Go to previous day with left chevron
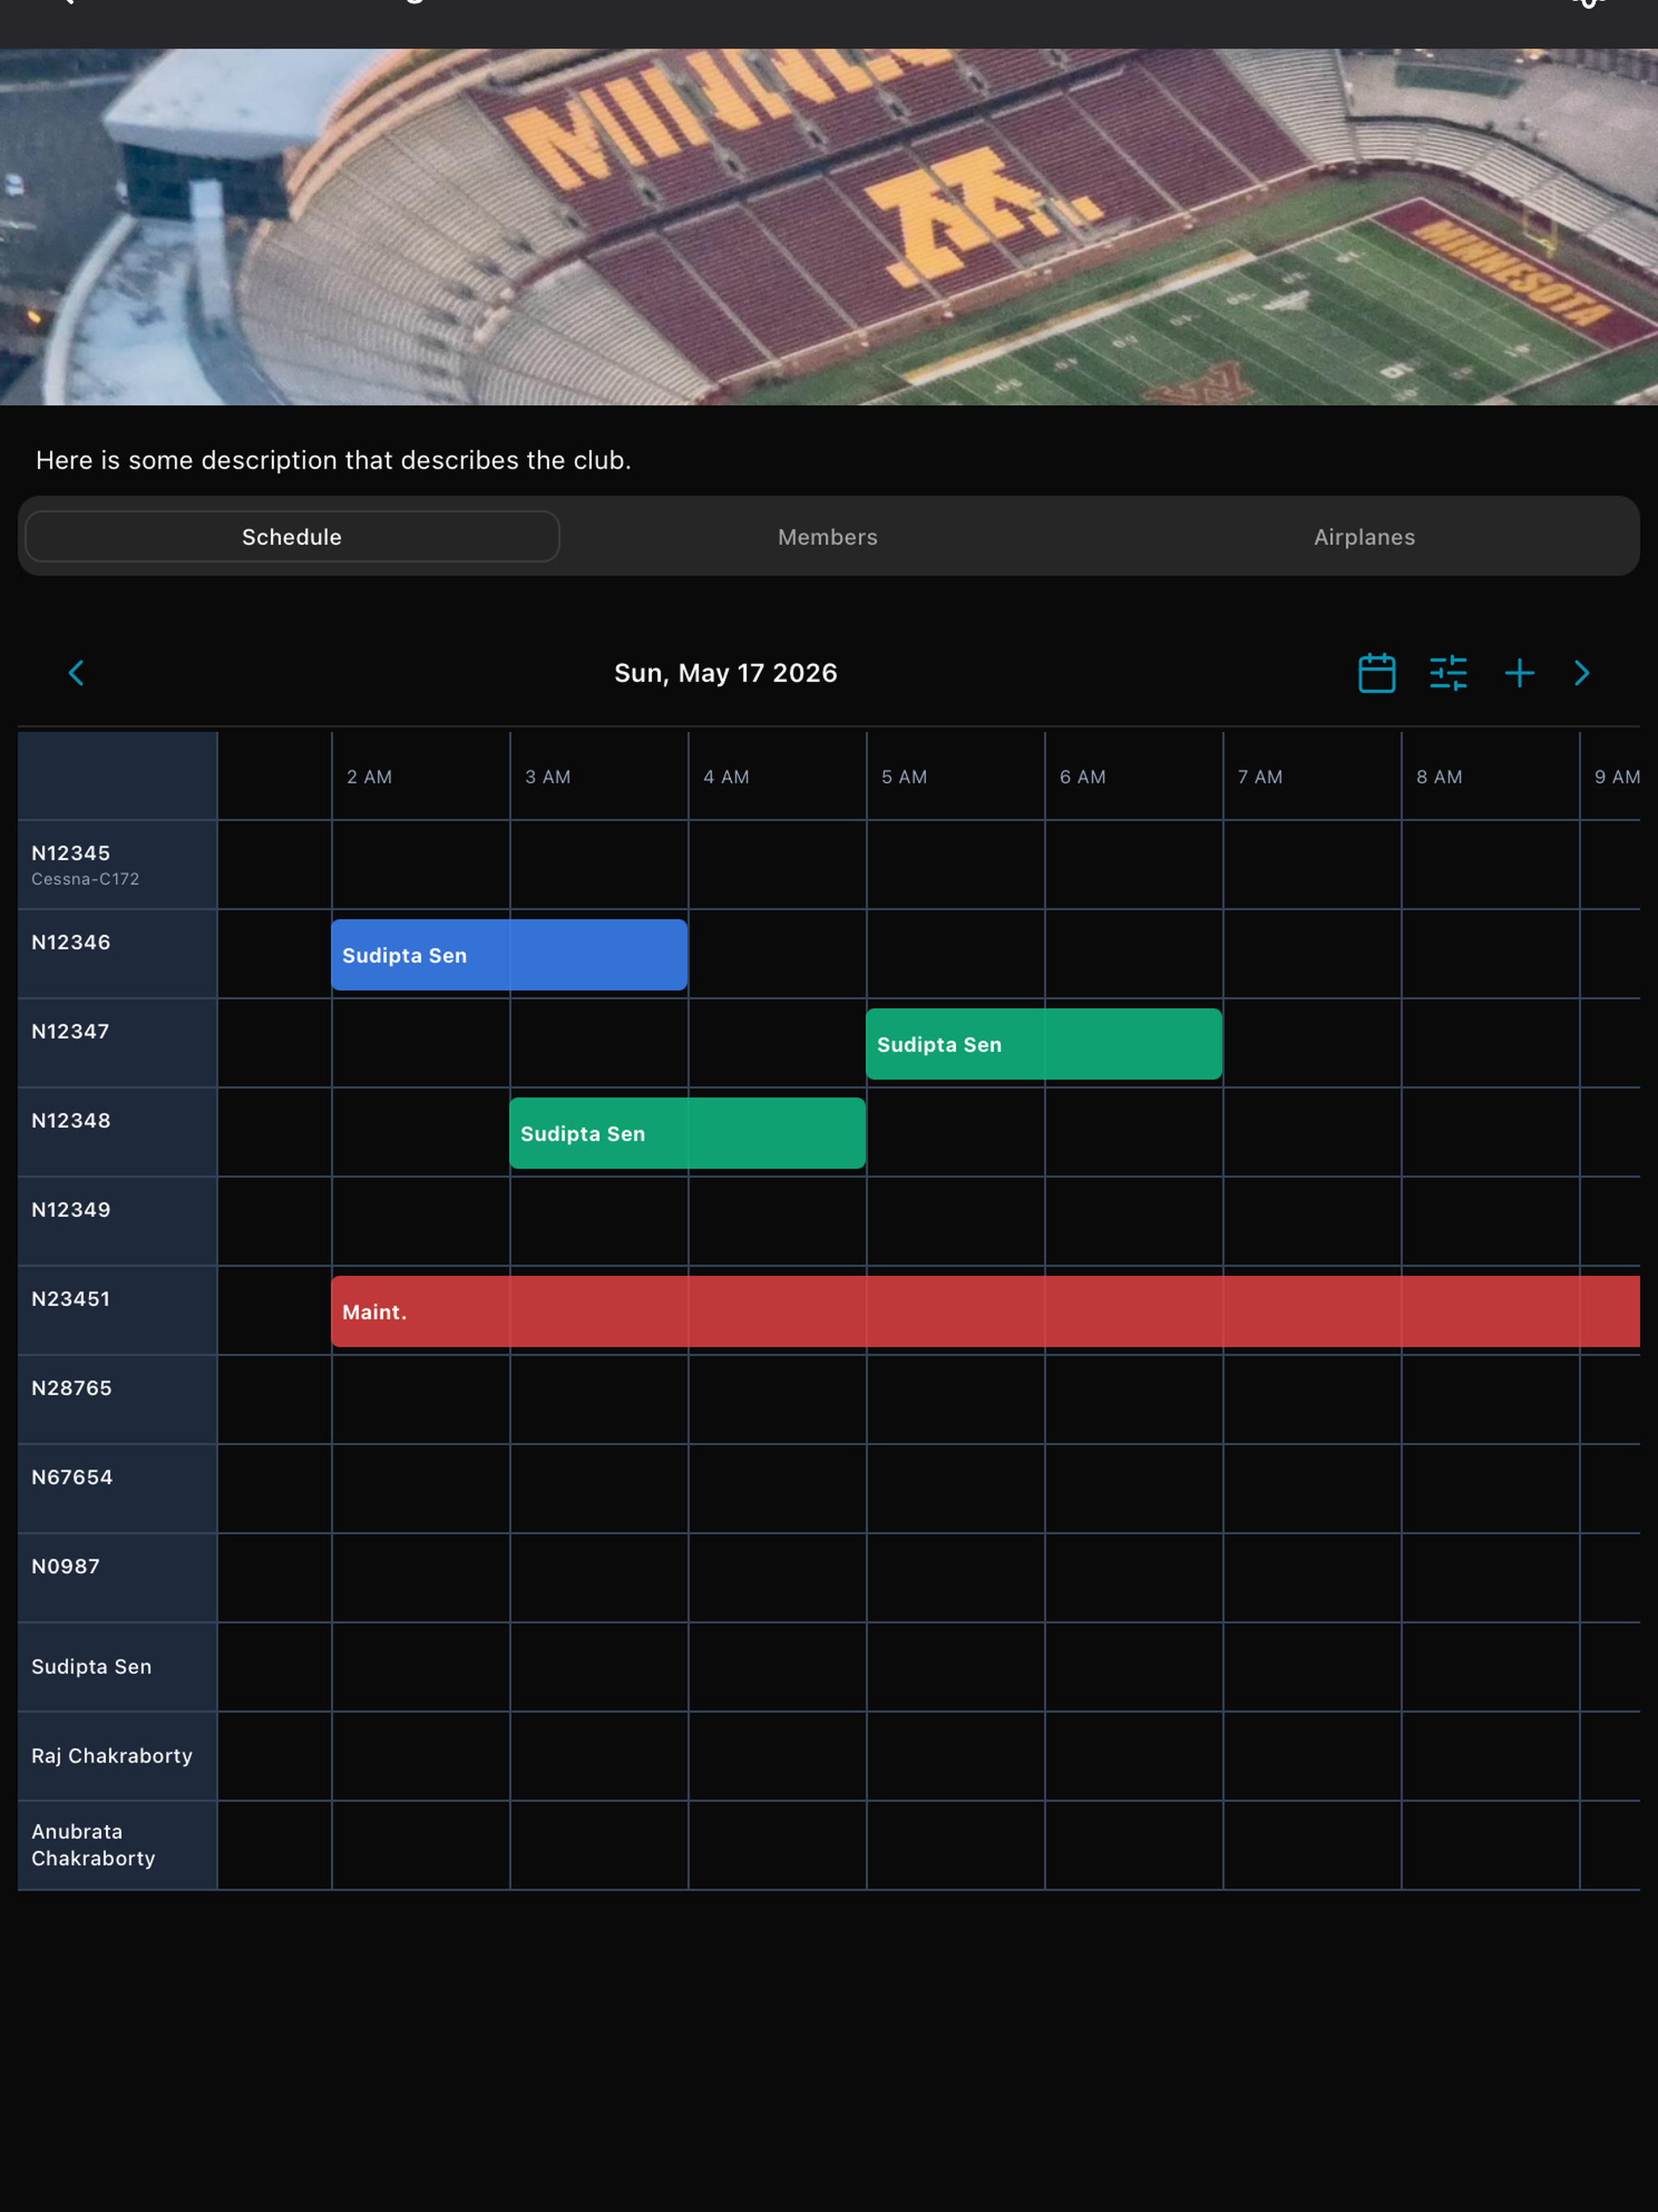This screenshot has width=1658, height=2212. coord(76,673)
